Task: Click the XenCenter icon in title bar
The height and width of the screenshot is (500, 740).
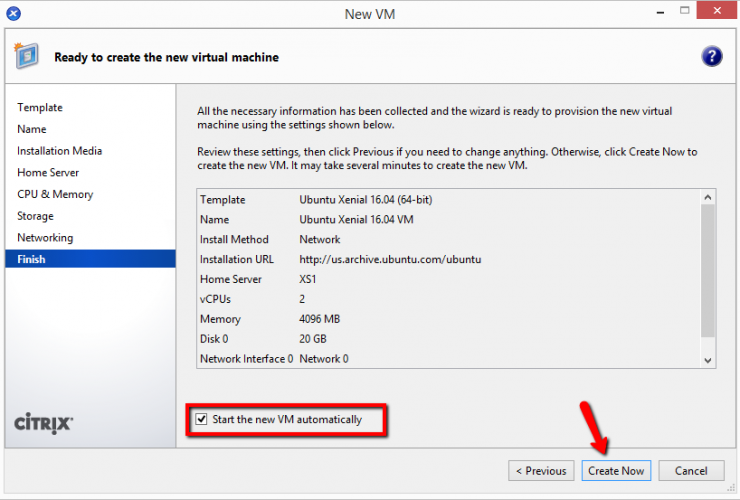Action: [x=14, y=14]
